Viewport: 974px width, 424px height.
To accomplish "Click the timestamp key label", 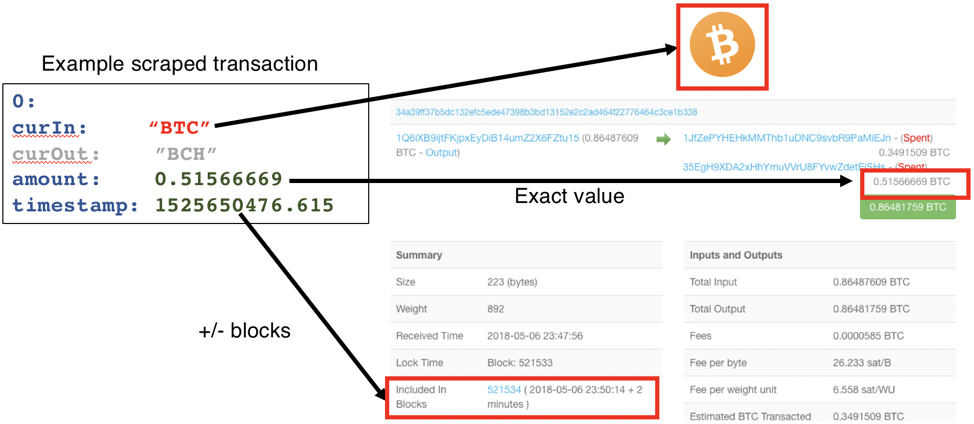I will tap(76, 205).
